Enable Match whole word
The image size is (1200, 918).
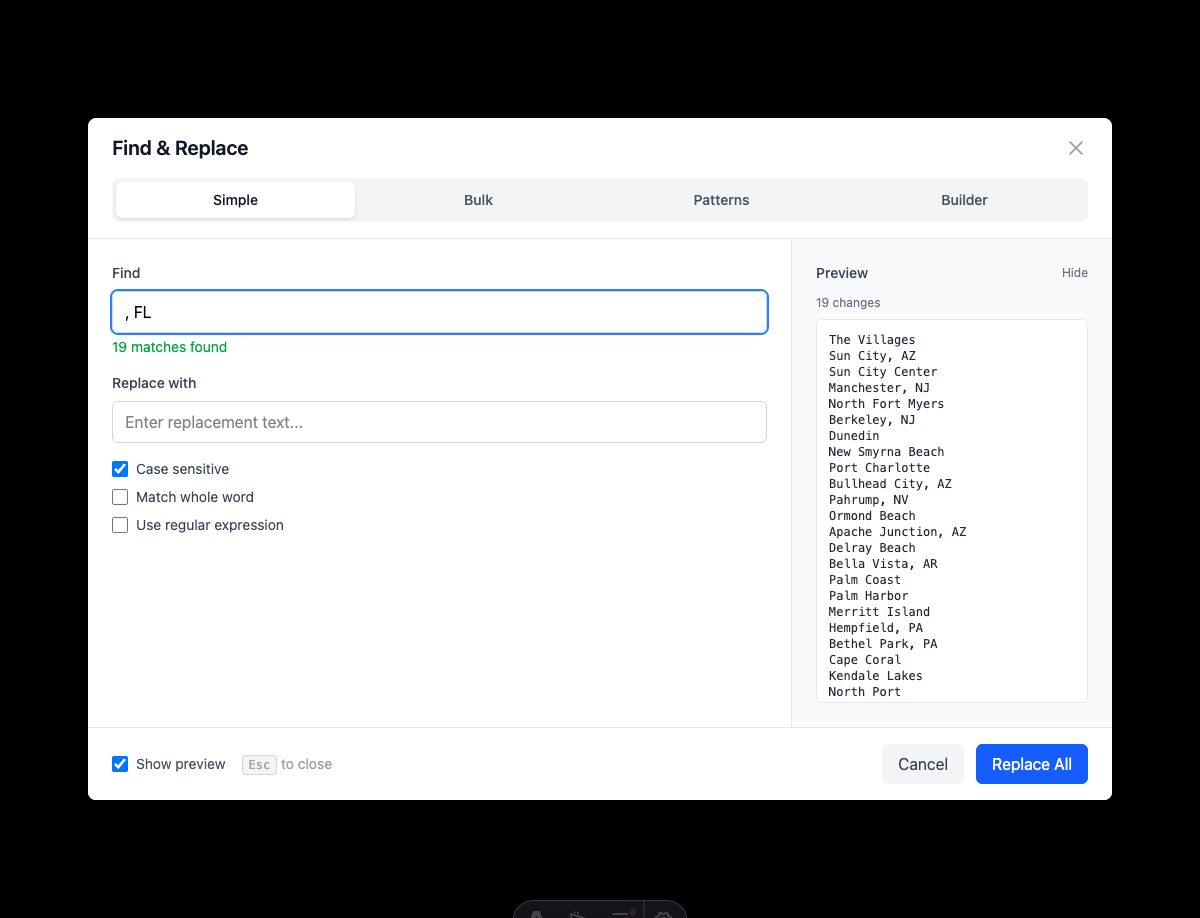click(x=120, y=497)
